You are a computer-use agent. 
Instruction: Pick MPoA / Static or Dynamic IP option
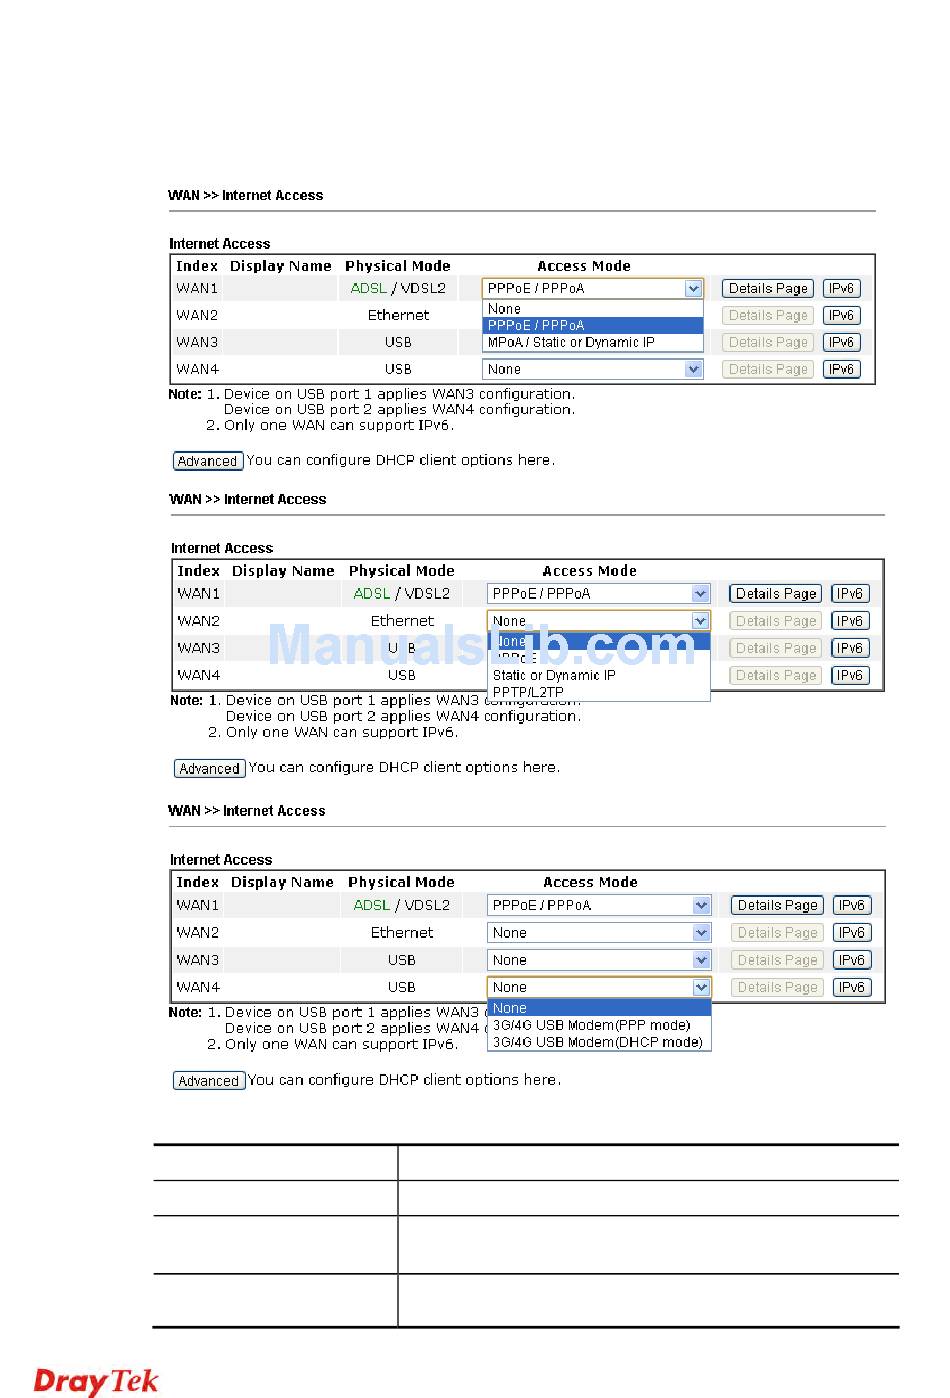coord(593,342)
